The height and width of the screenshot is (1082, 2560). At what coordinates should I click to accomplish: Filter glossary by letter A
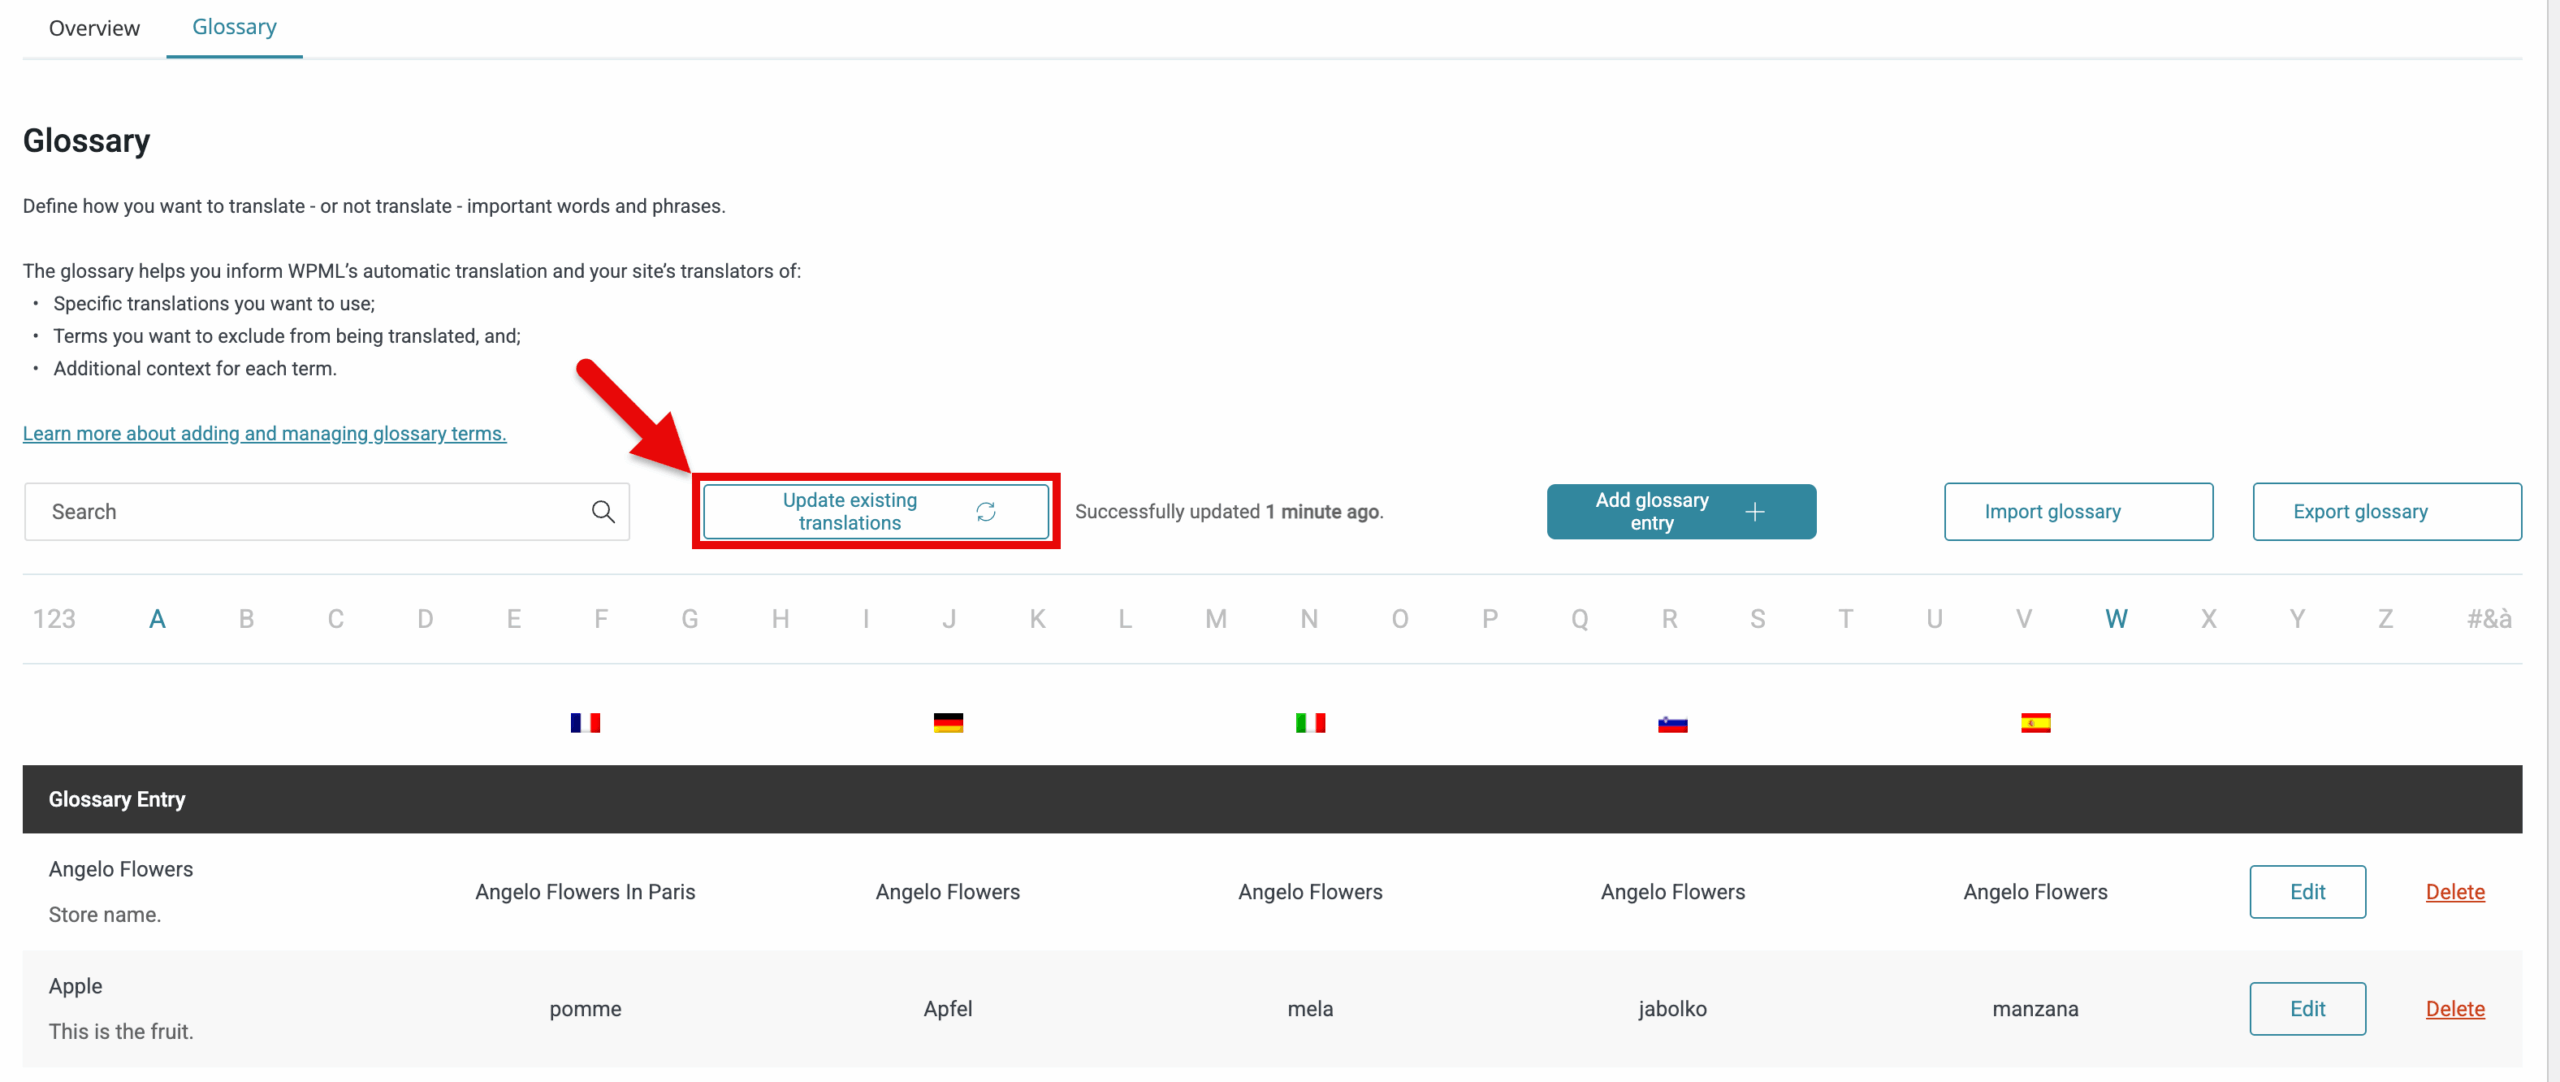[157, 619]
